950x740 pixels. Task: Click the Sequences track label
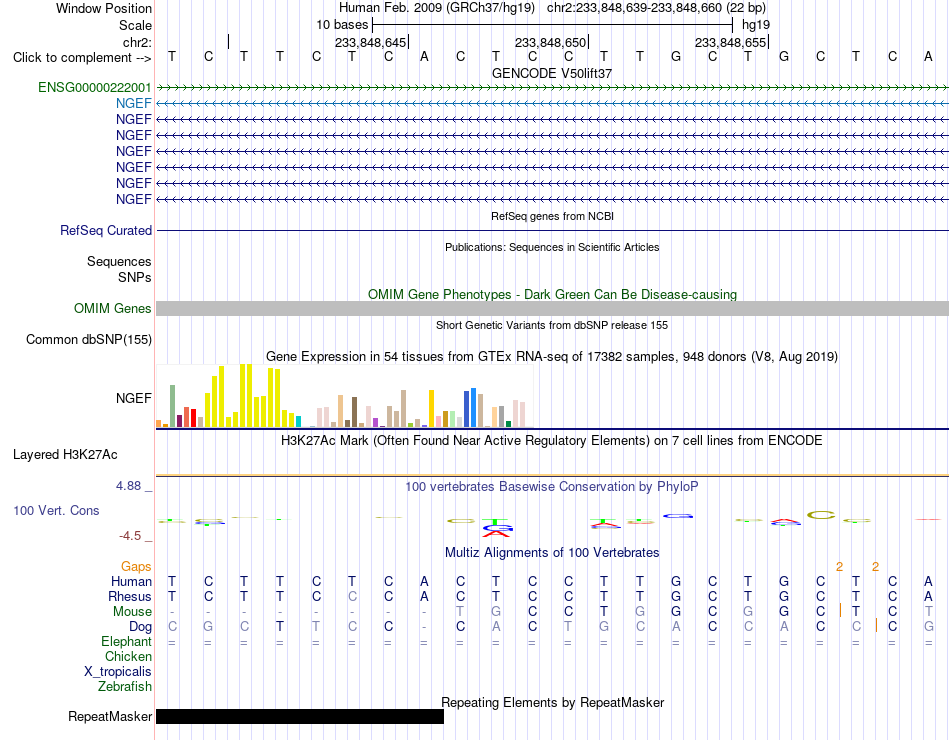(x=119, y=261)
